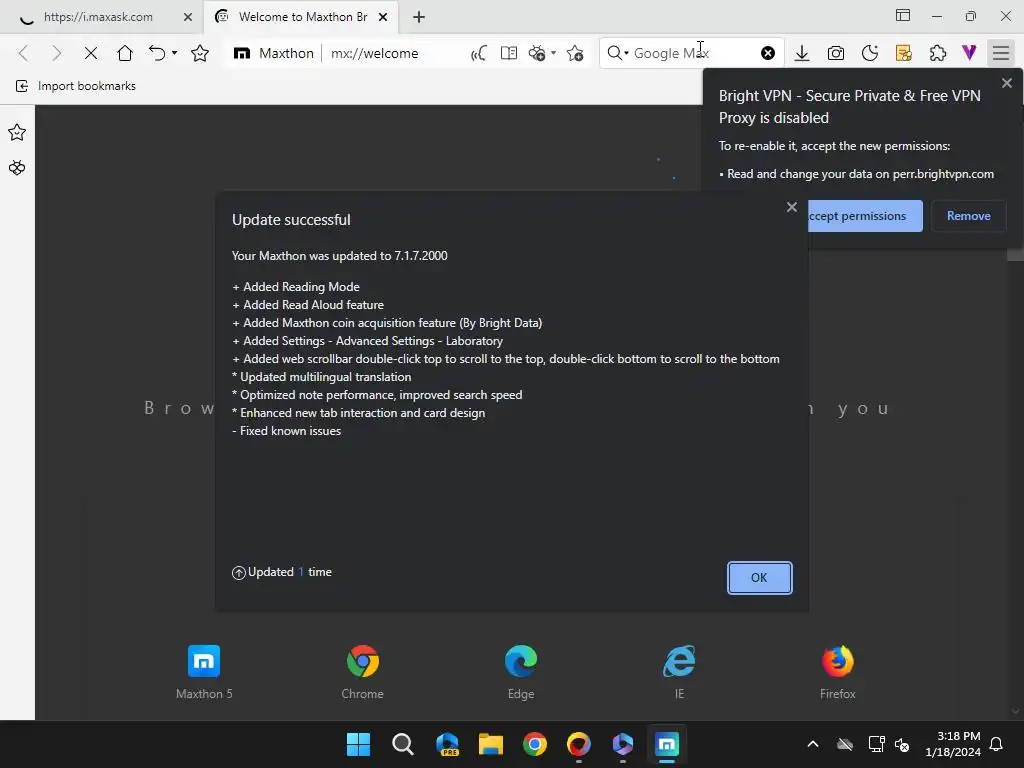1024x768 pixels.
Task: Click the Google search input box
Action: pyautogui.click(x=694, y=53)
